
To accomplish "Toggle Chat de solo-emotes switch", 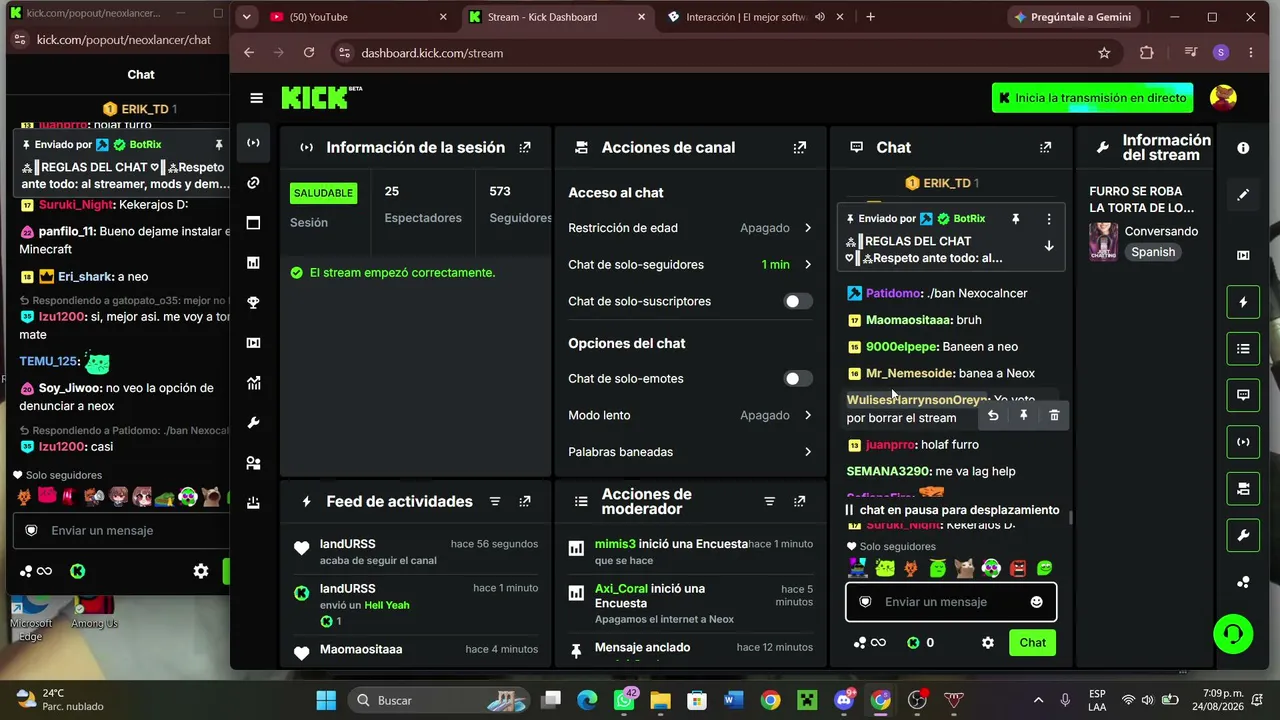I will (x=797, y=379).
